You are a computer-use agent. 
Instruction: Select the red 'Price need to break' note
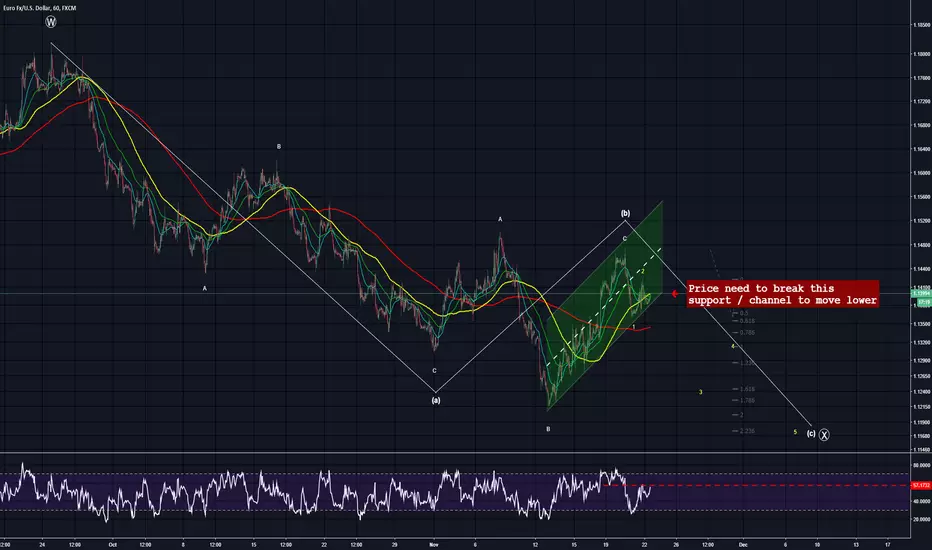[782, 294]
